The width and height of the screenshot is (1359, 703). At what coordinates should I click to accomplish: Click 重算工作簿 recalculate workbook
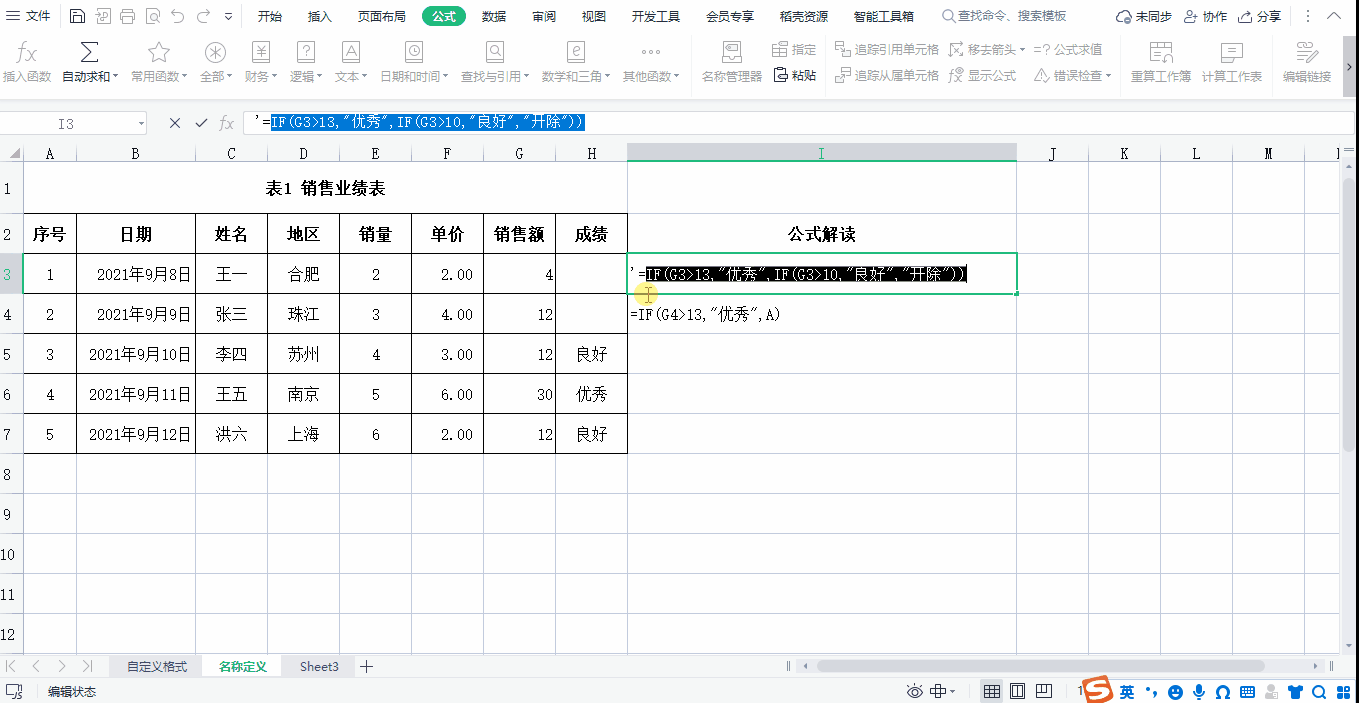click(x=1161, y=62)
